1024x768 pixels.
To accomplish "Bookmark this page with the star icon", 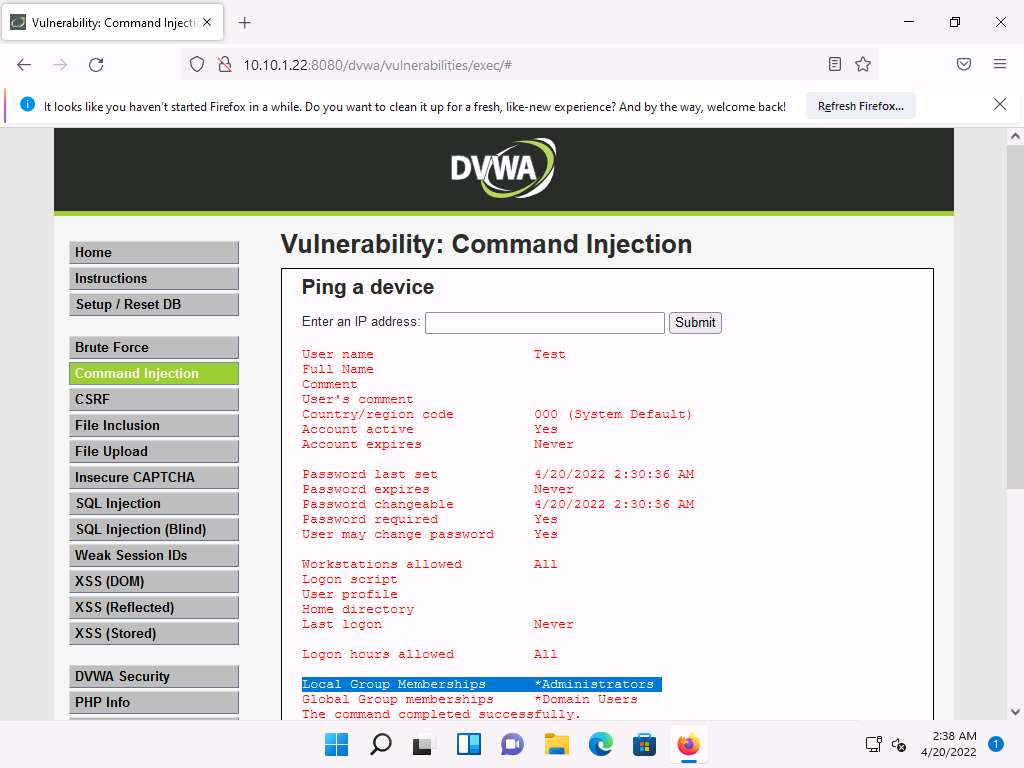I will pos(863,65).
